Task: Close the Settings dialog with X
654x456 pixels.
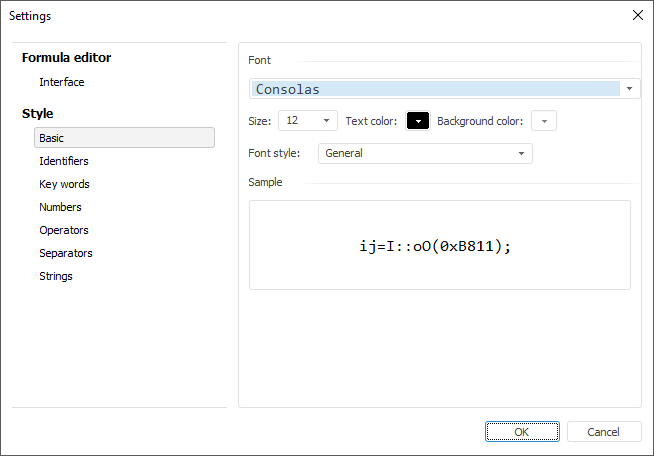Action: point(638,15)
